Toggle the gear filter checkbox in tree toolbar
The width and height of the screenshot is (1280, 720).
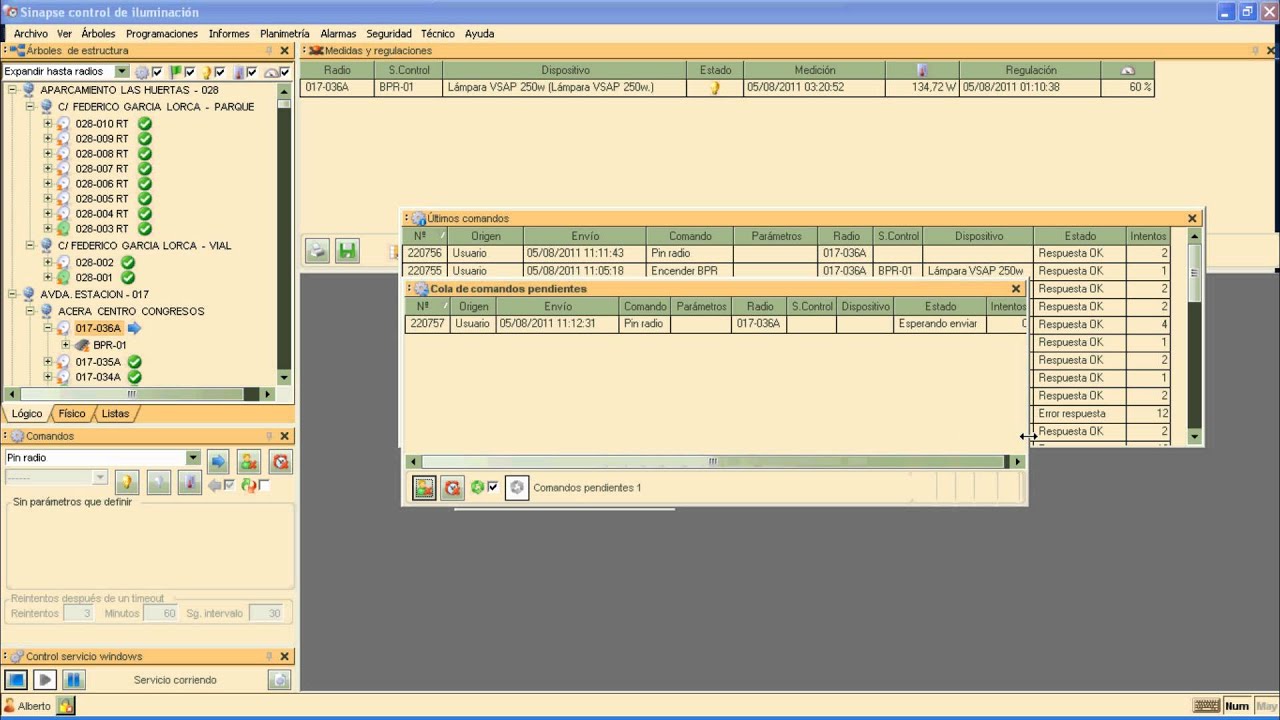point(157,72)
